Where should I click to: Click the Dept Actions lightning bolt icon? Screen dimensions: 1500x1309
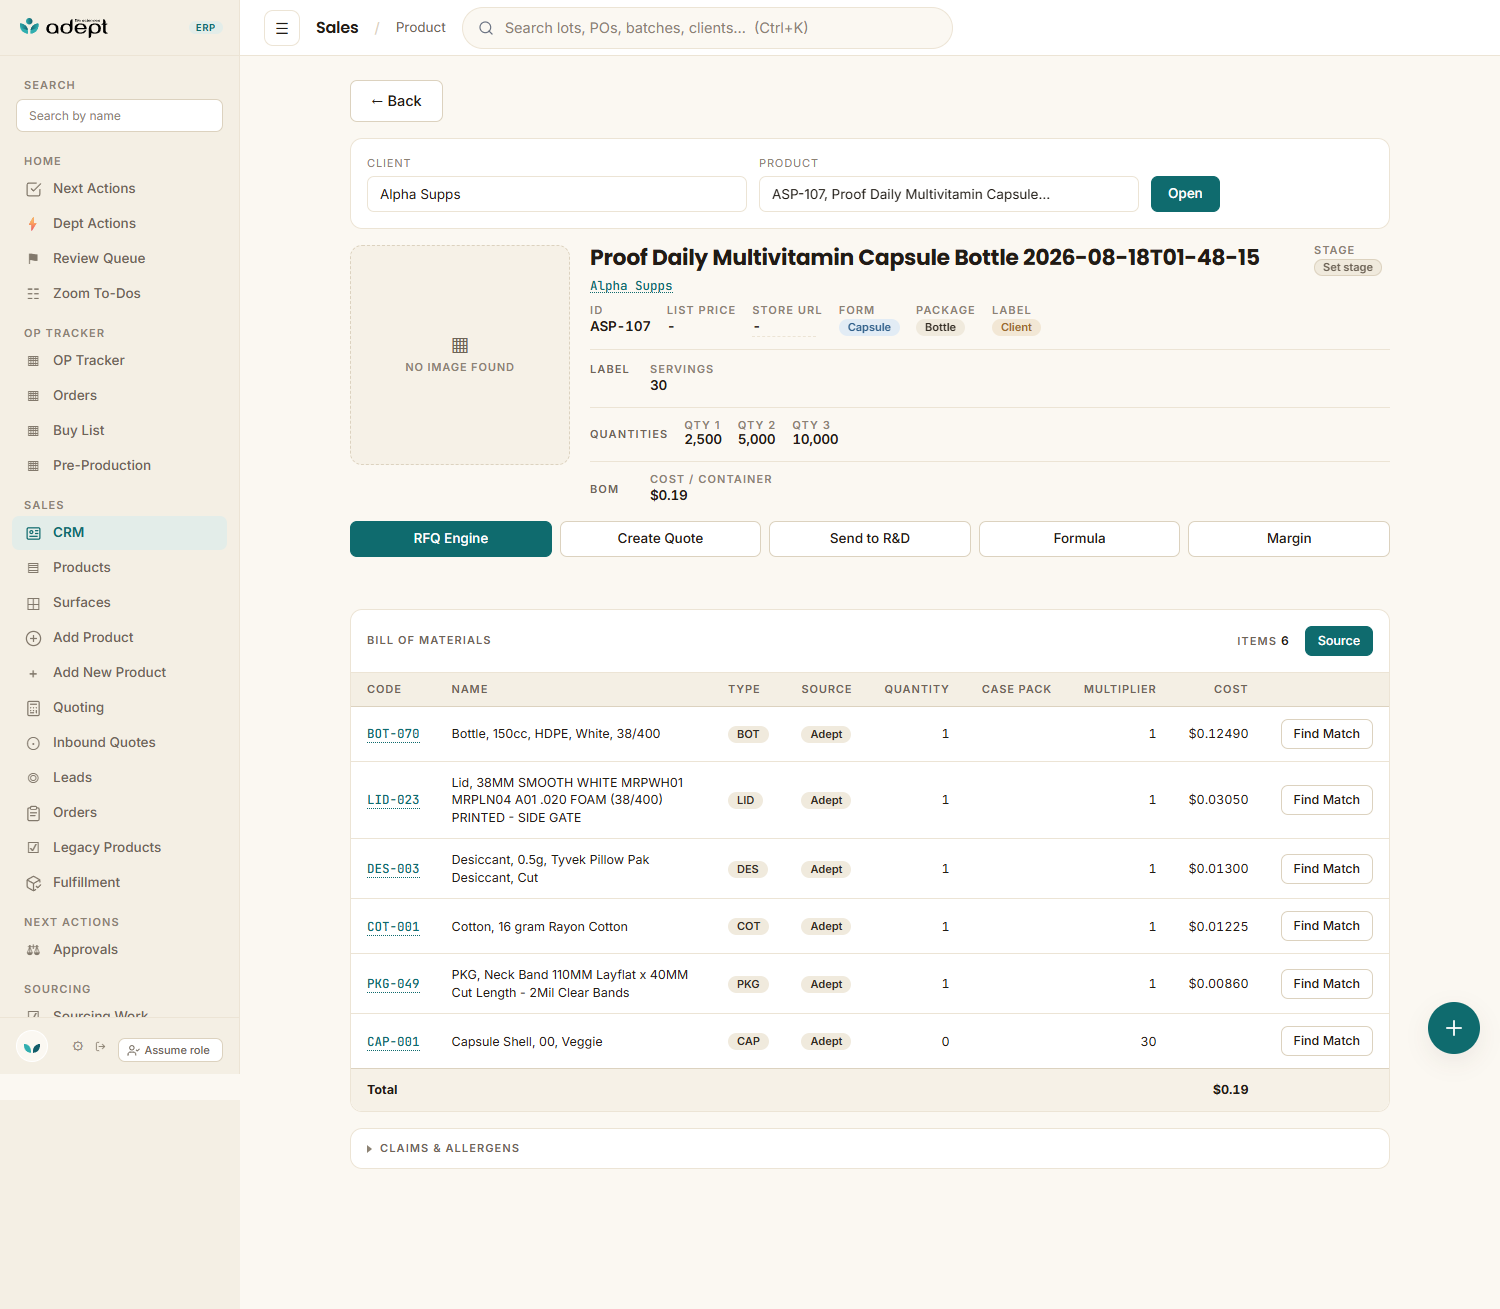[x=34, y=224]
